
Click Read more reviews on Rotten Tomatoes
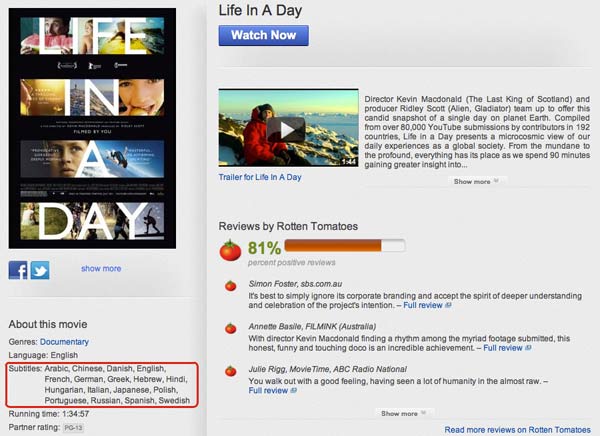(x=517, y=430)
